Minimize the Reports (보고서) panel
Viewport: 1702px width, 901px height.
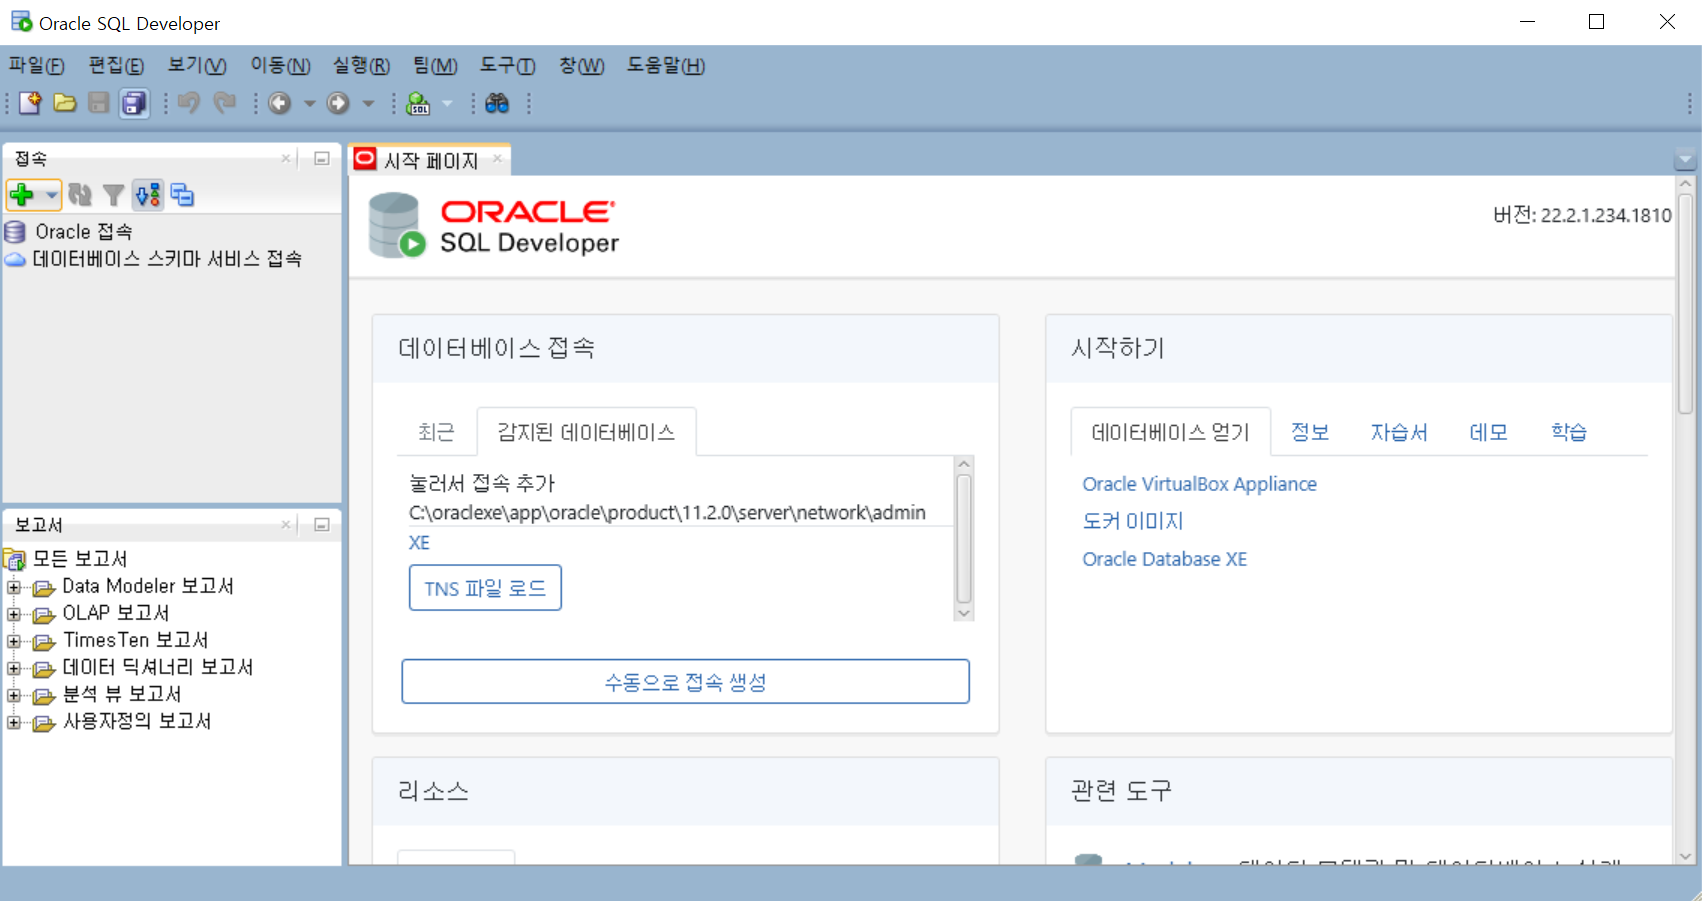[x=322, y=524]
